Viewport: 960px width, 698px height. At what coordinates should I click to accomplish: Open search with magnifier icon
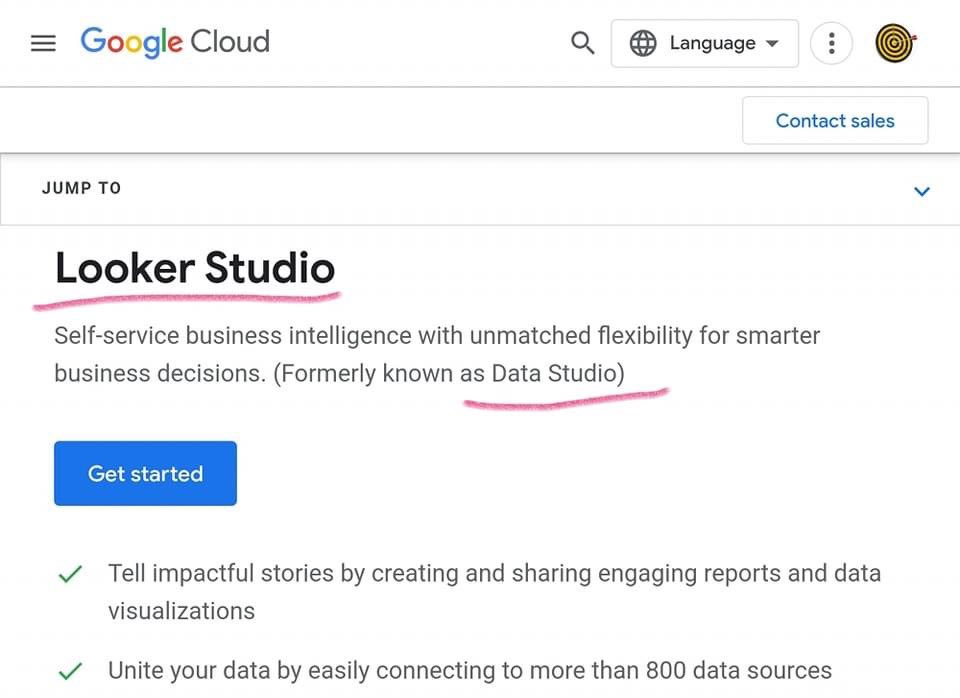(x=582, y=43)
